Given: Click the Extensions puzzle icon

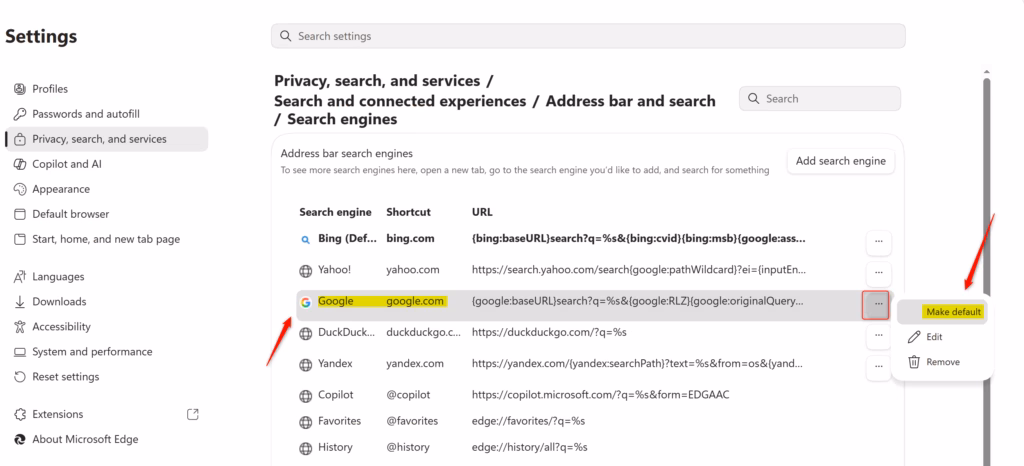Looking at the screenshot, I should 20,414.
